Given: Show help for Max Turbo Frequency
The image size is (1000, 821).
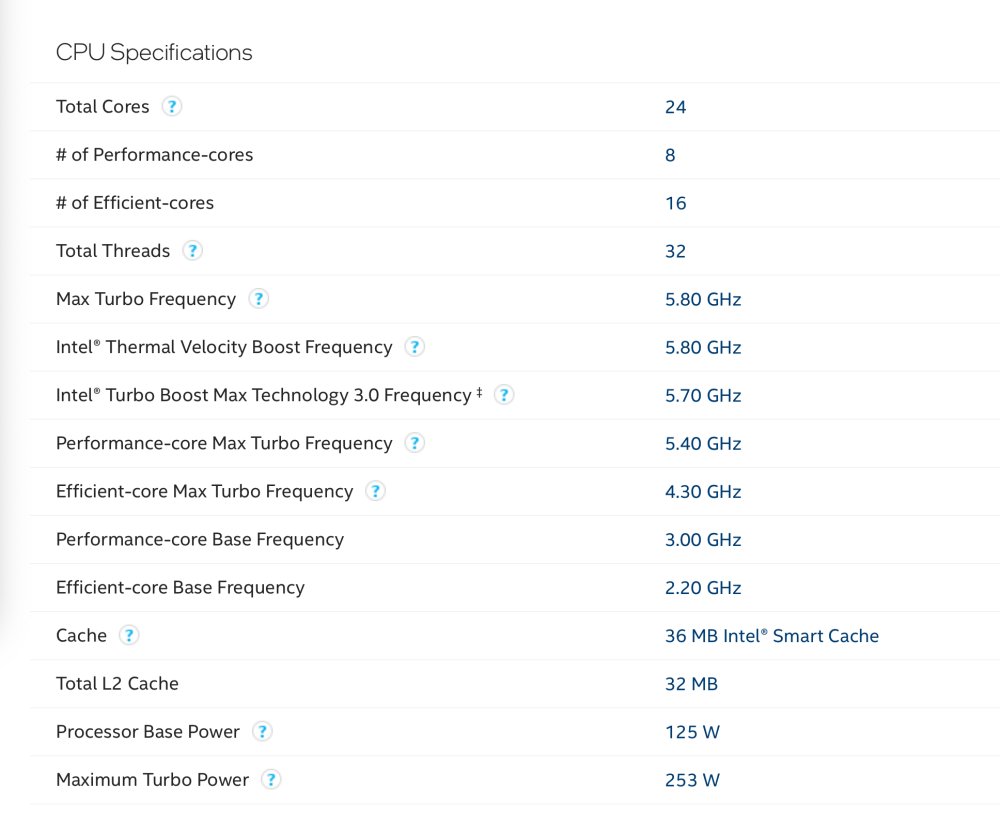Looking at the screenshot, I should coord(258,299).
